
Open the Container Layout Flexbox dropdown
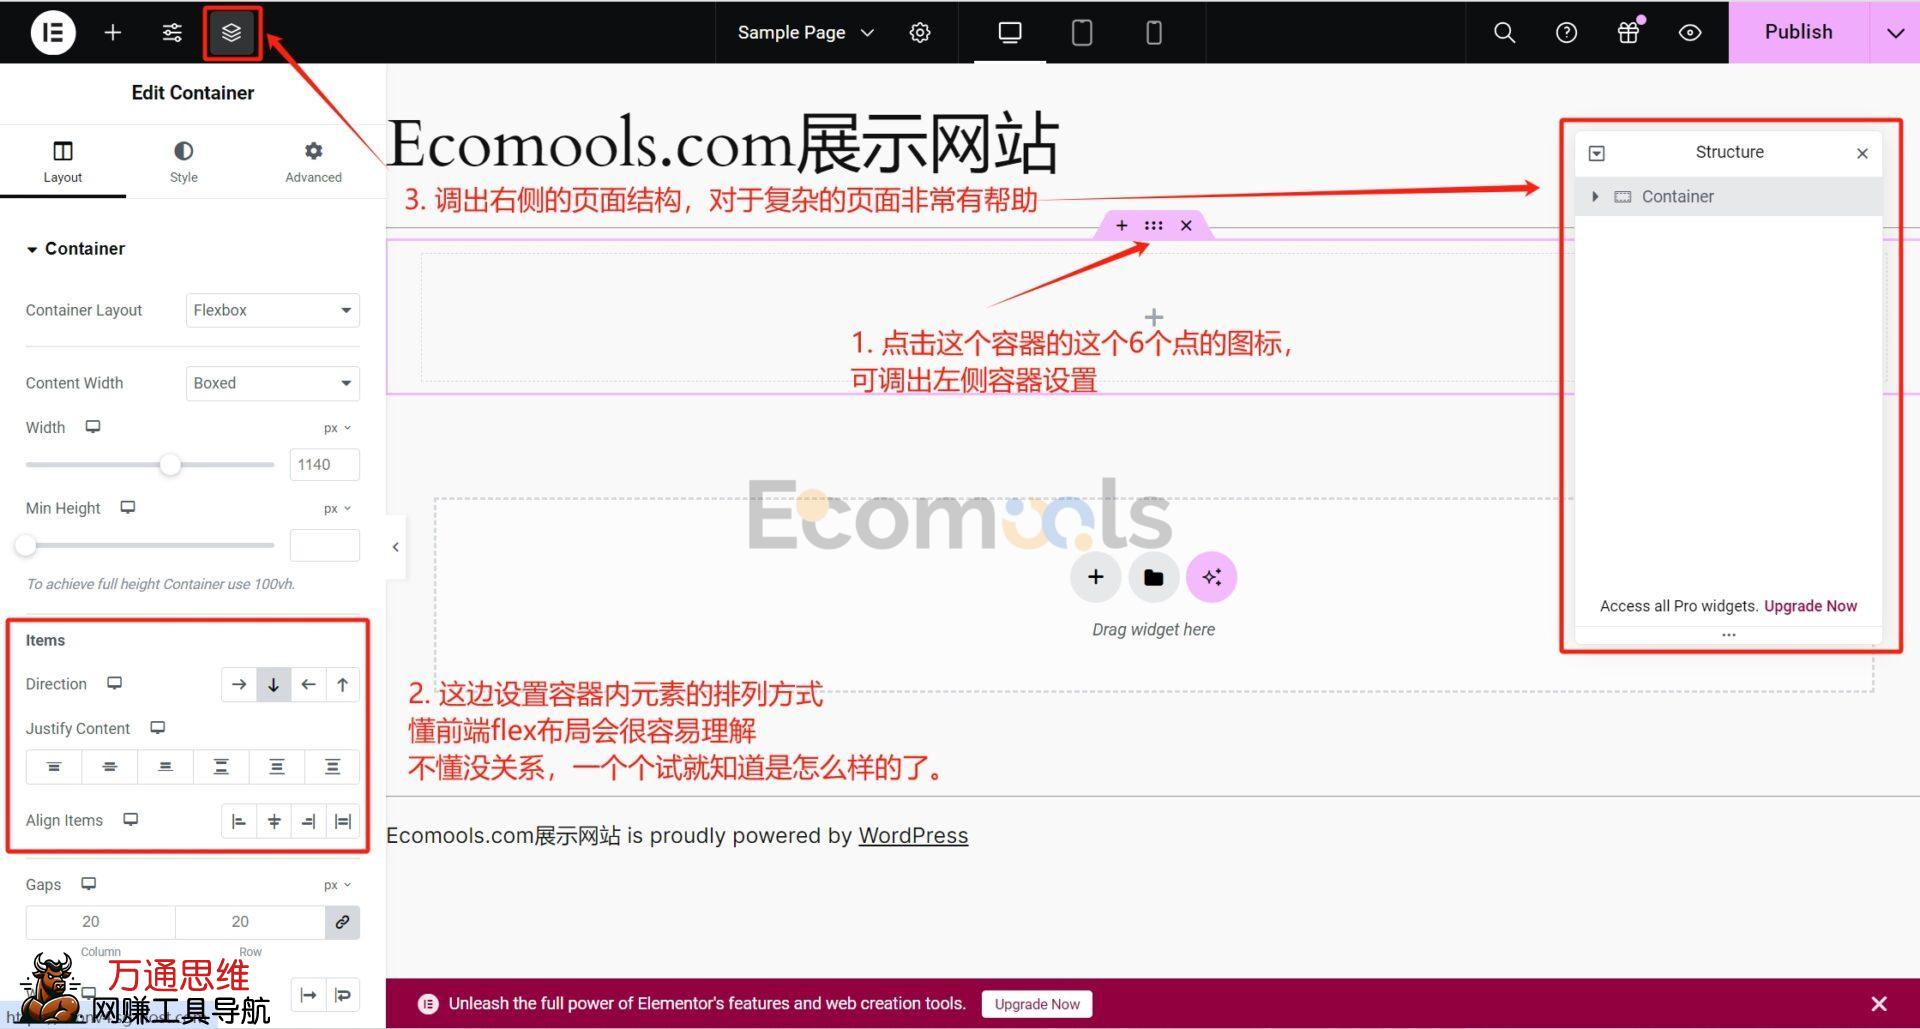tap(271, 310)
